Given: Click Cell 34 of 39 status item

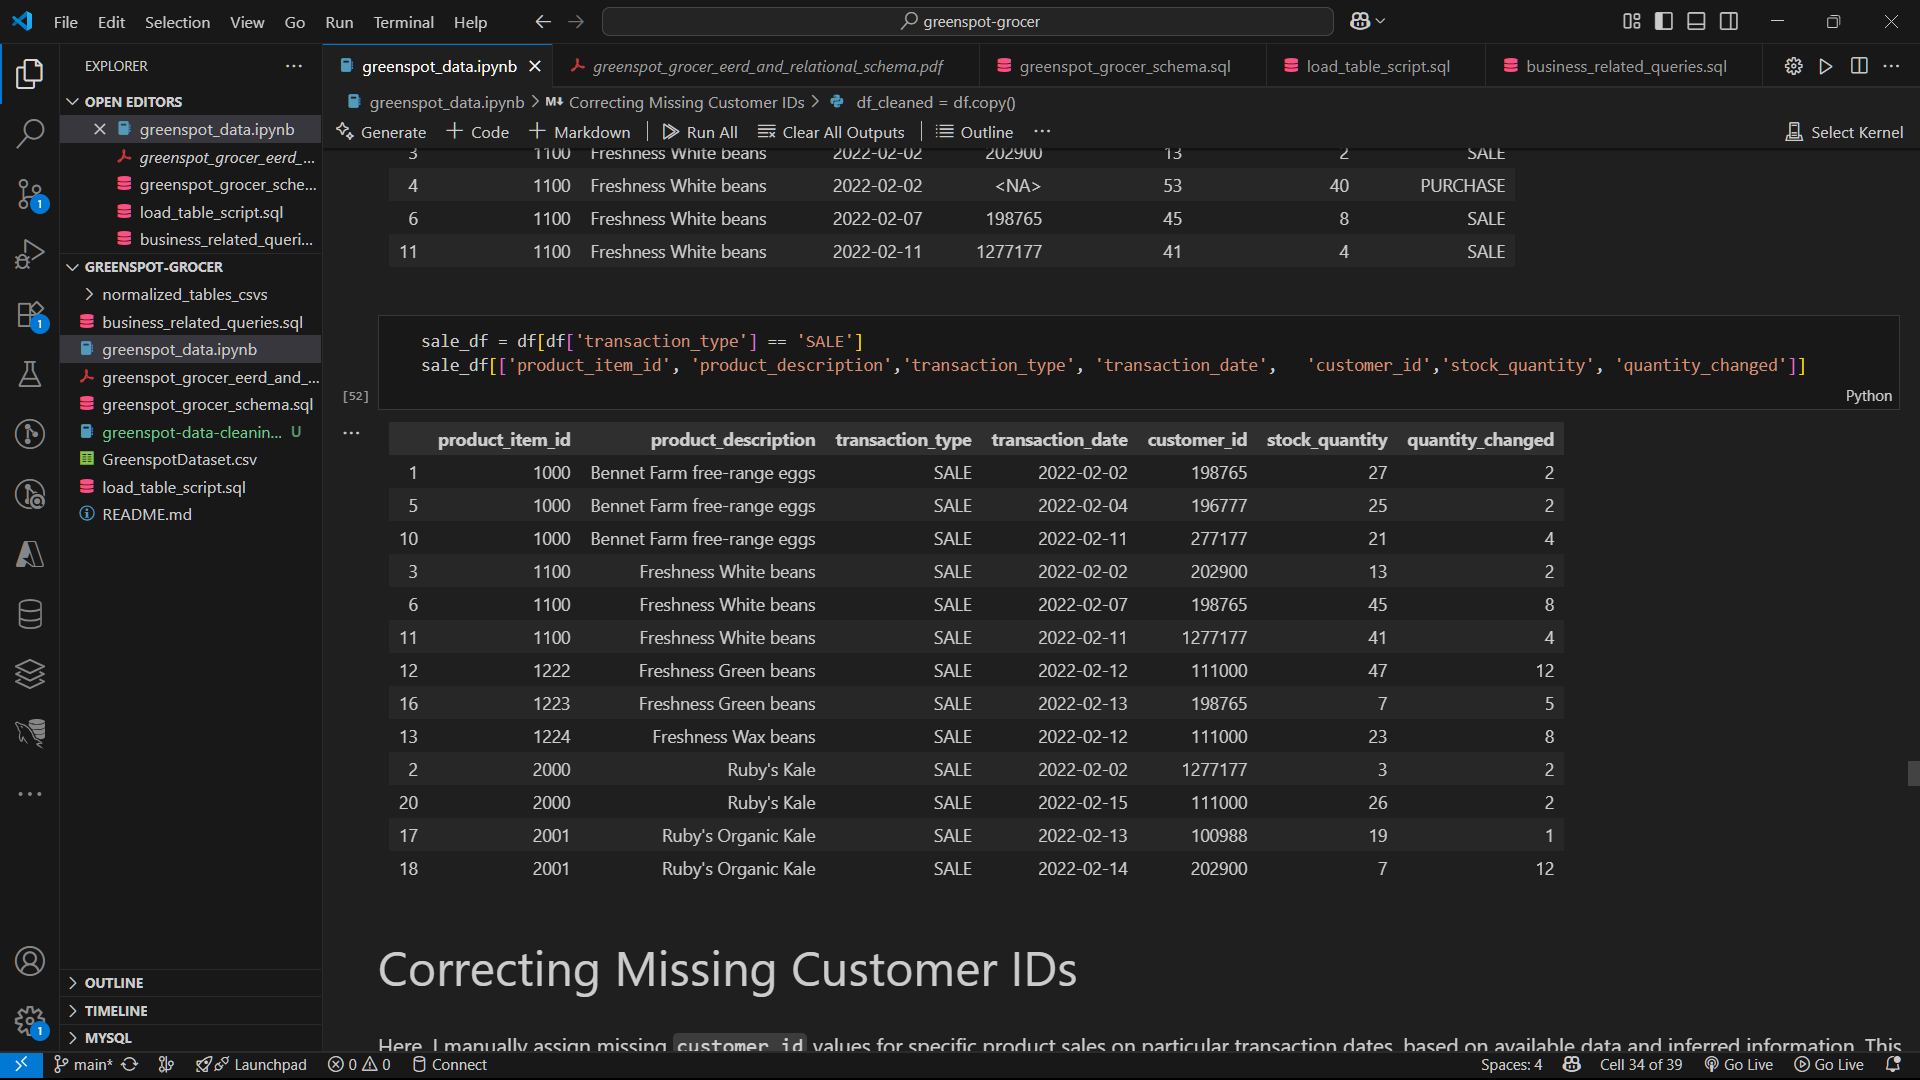Looking at the screenshot, I should 1640,1065.
